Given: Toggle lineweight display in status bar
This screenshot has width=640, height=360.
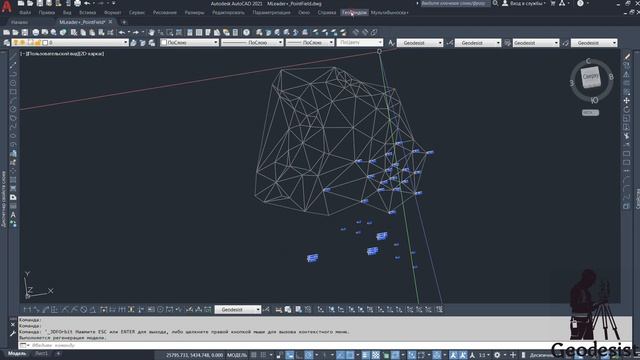Looking at the screenshot, I should (366, 355).
